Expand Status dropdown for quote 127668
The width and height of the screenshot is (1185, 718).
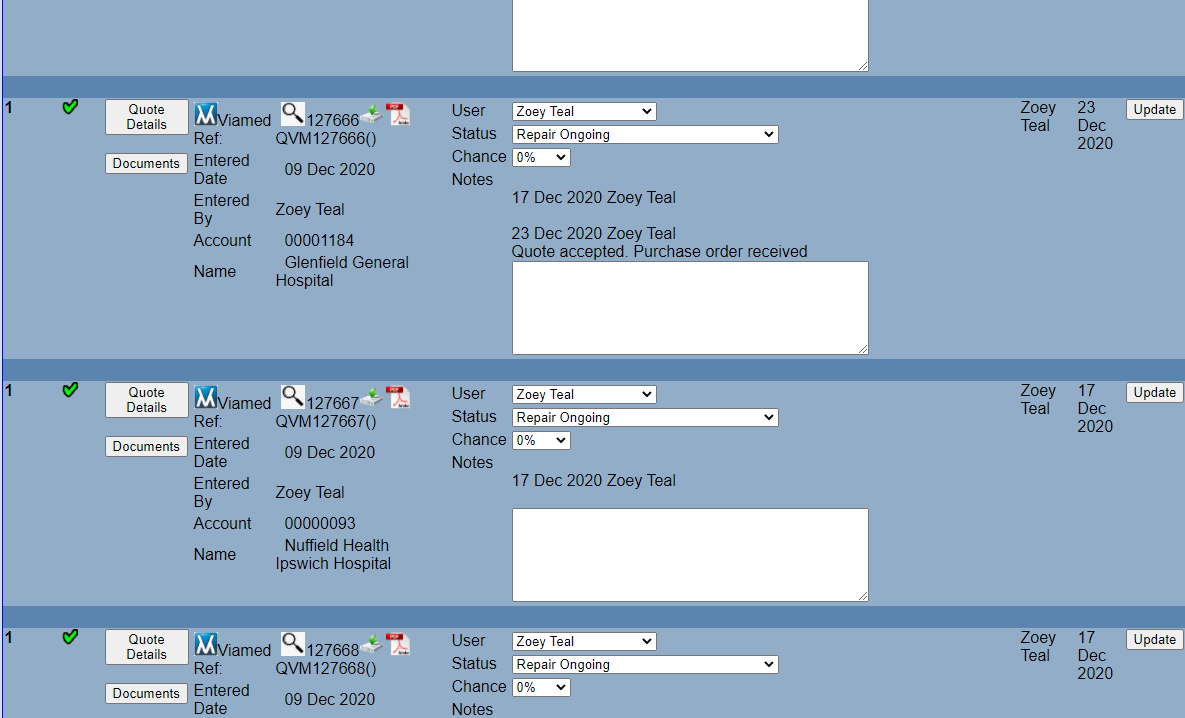[x=645, y=665]
